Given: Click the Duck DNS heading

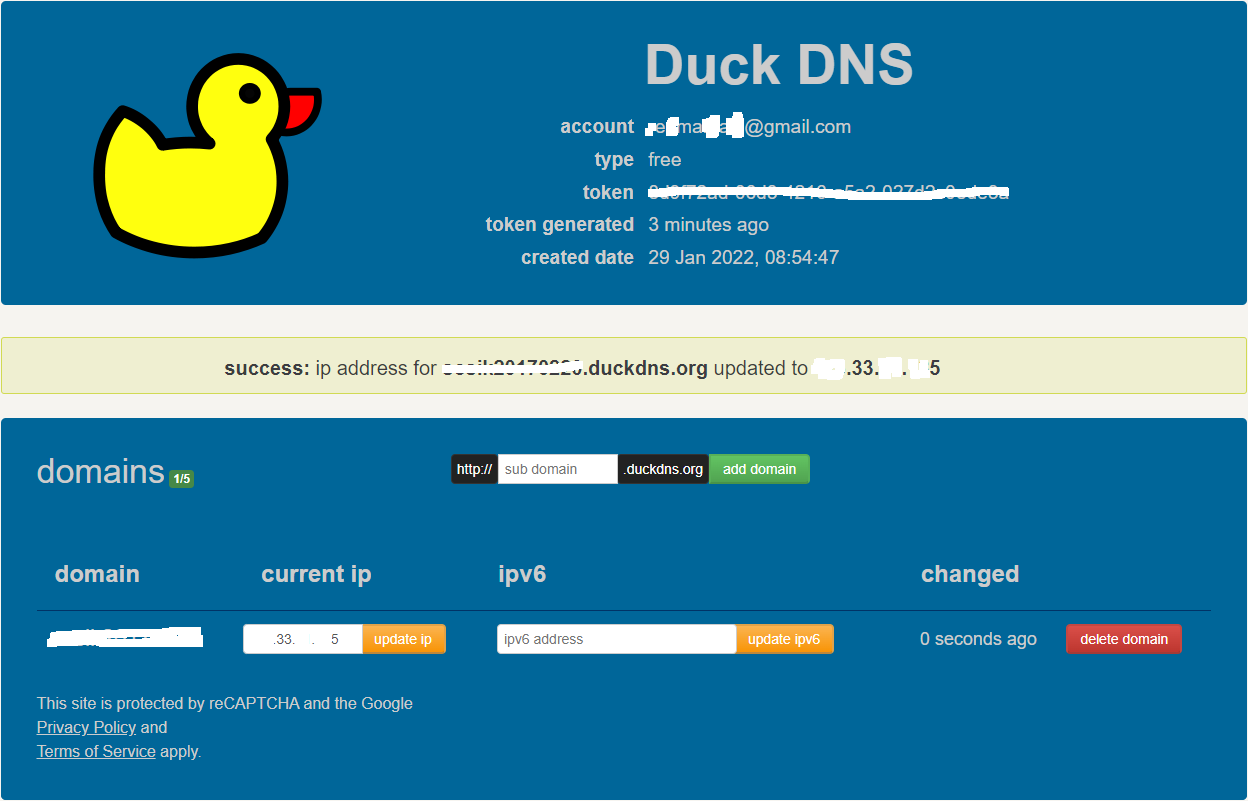Looking at the screenshot, I should tap(779, 65).
